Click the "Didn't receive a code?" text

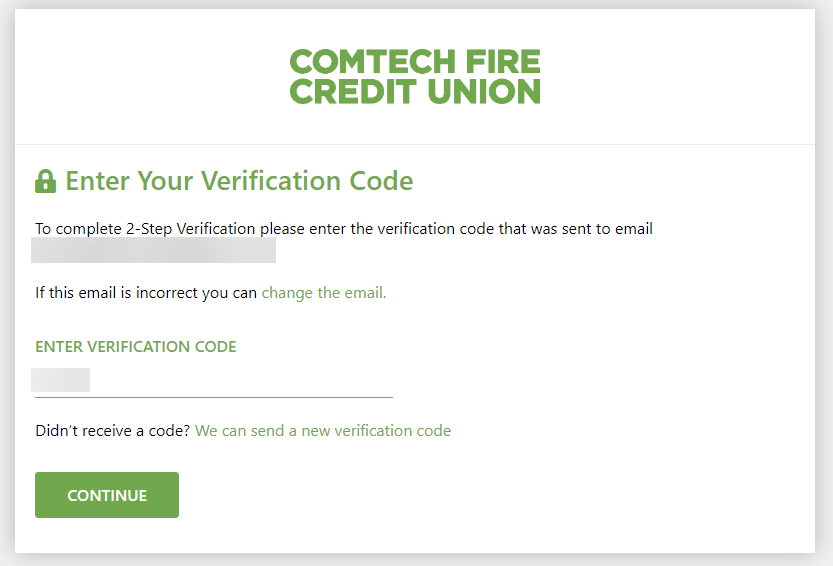click(x=113, y=431)
